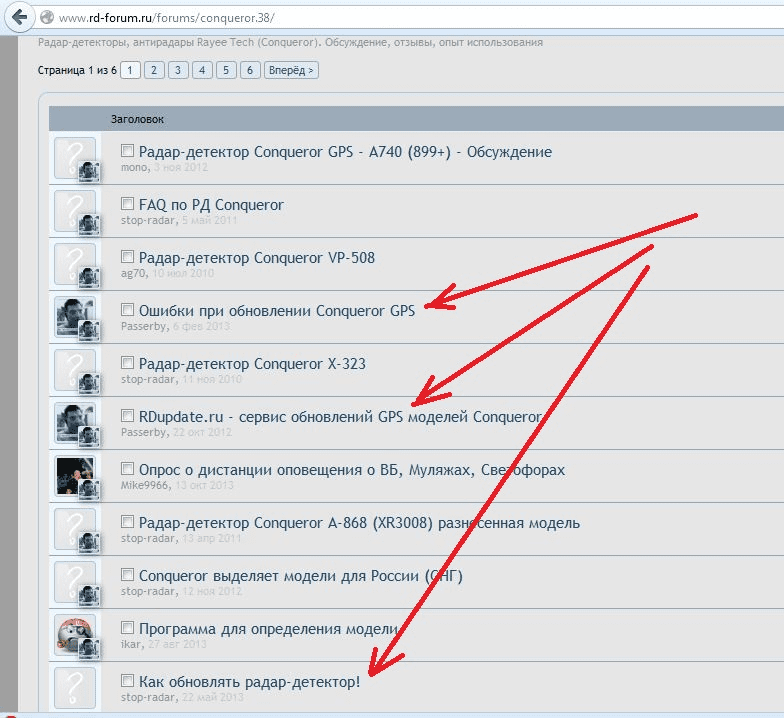Open Программа для определения модели thread
Screen dimensions: 784x718
tap(268, 628)
